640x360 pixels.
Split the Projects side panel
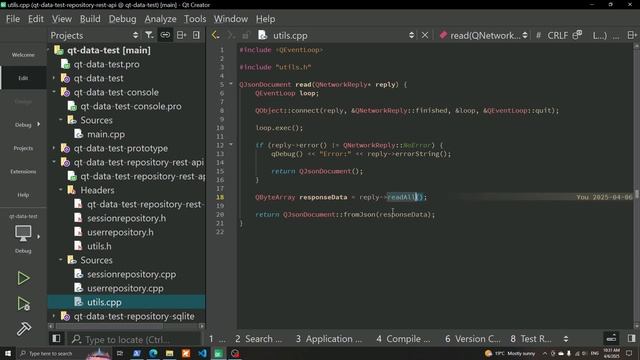181,35
